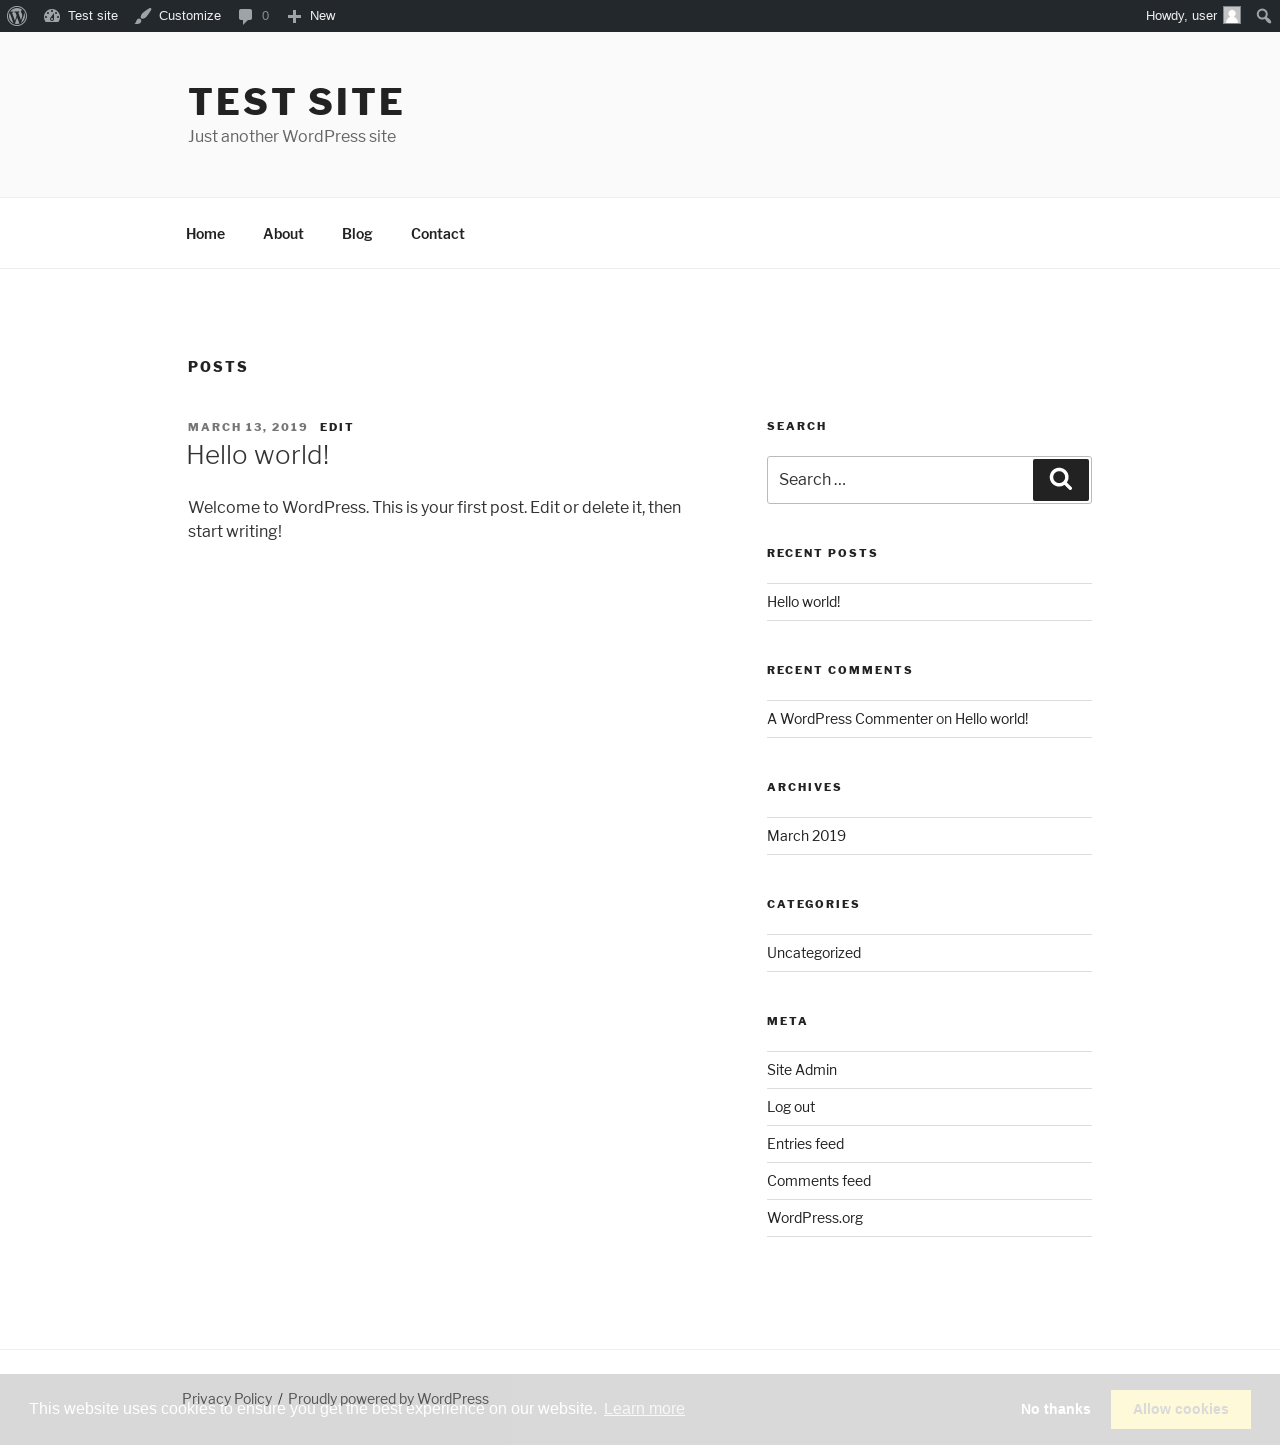Click the plus icon for New content

(294, 16)
